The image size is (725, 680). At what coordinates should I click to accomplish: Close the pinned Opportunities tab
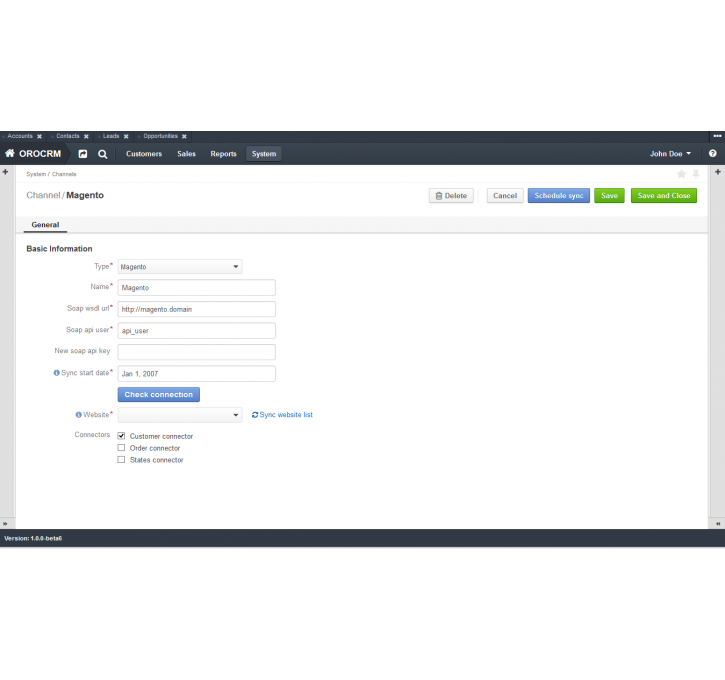184,136
